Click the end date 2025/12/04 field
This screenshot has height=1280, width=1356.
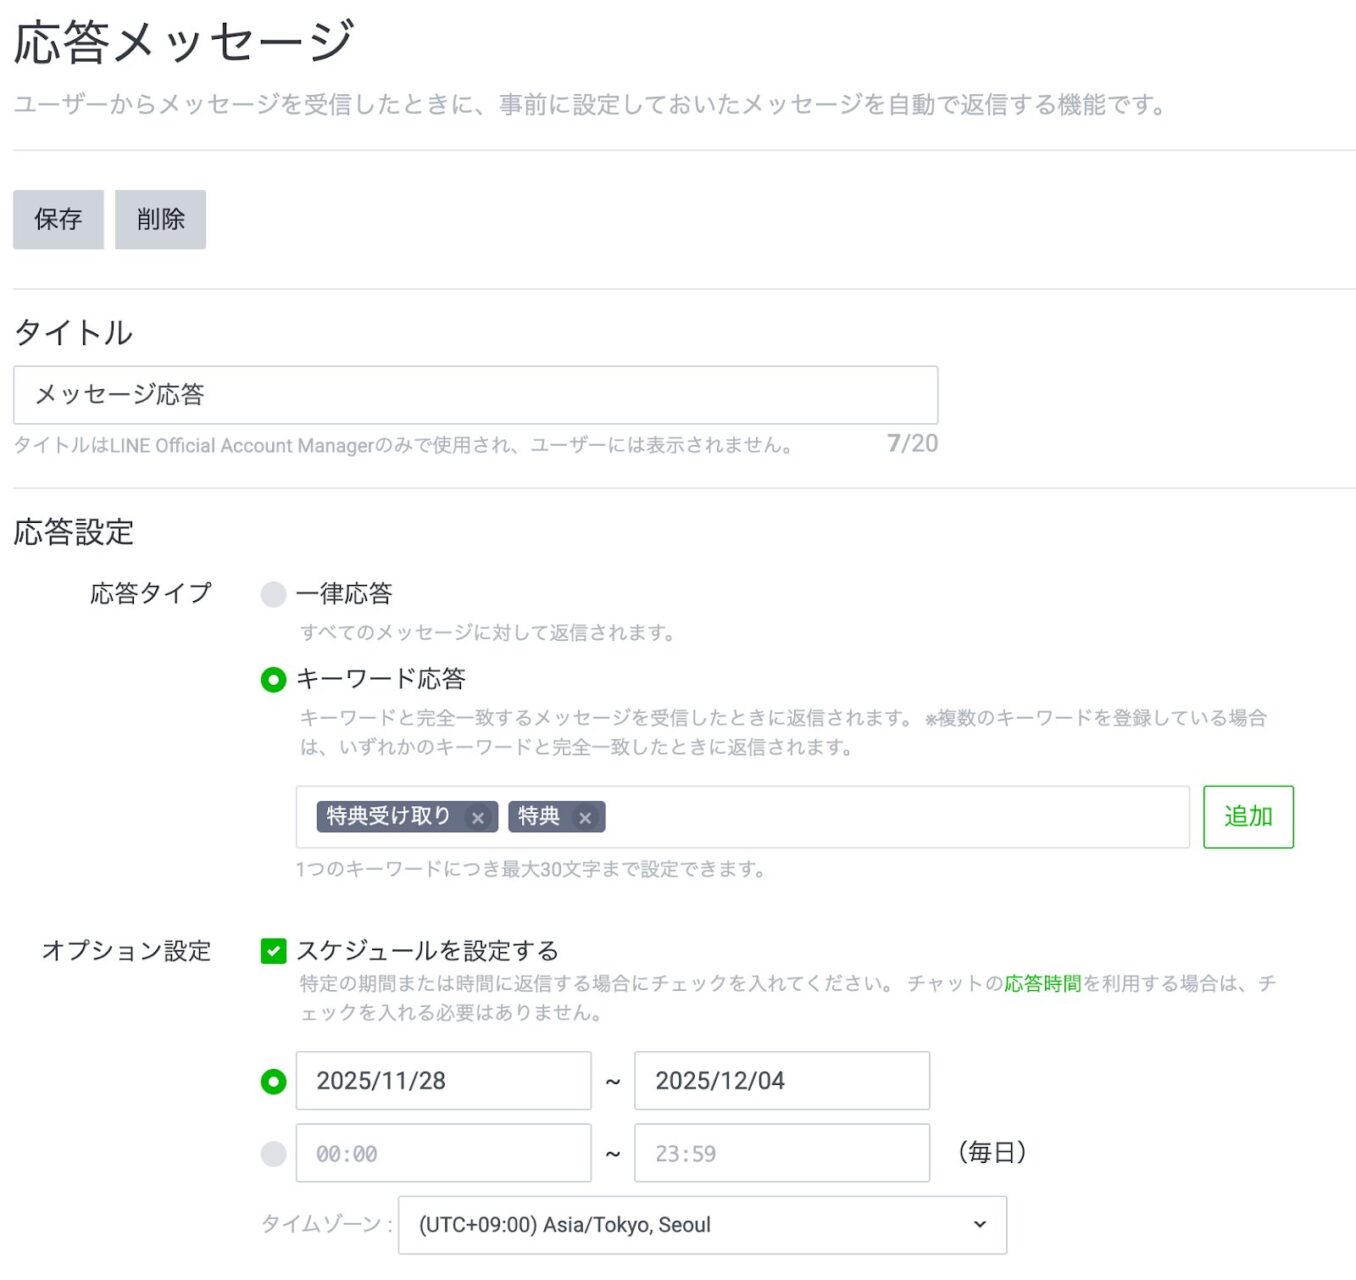(782, 1080)
